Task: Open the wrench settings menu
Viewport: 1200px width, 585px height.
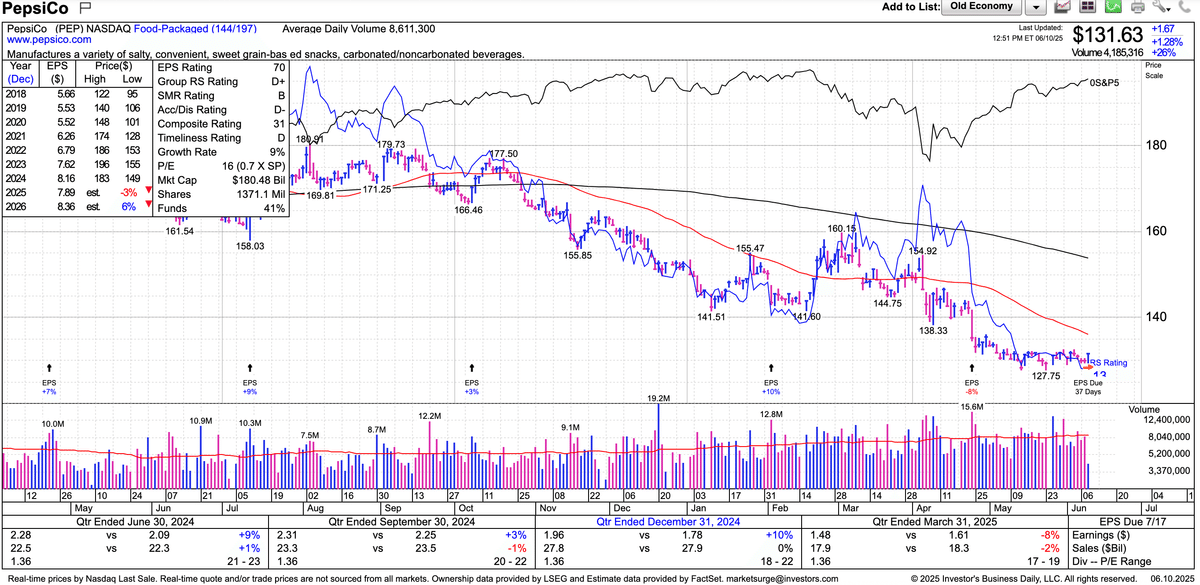Action: (1160, 8)
